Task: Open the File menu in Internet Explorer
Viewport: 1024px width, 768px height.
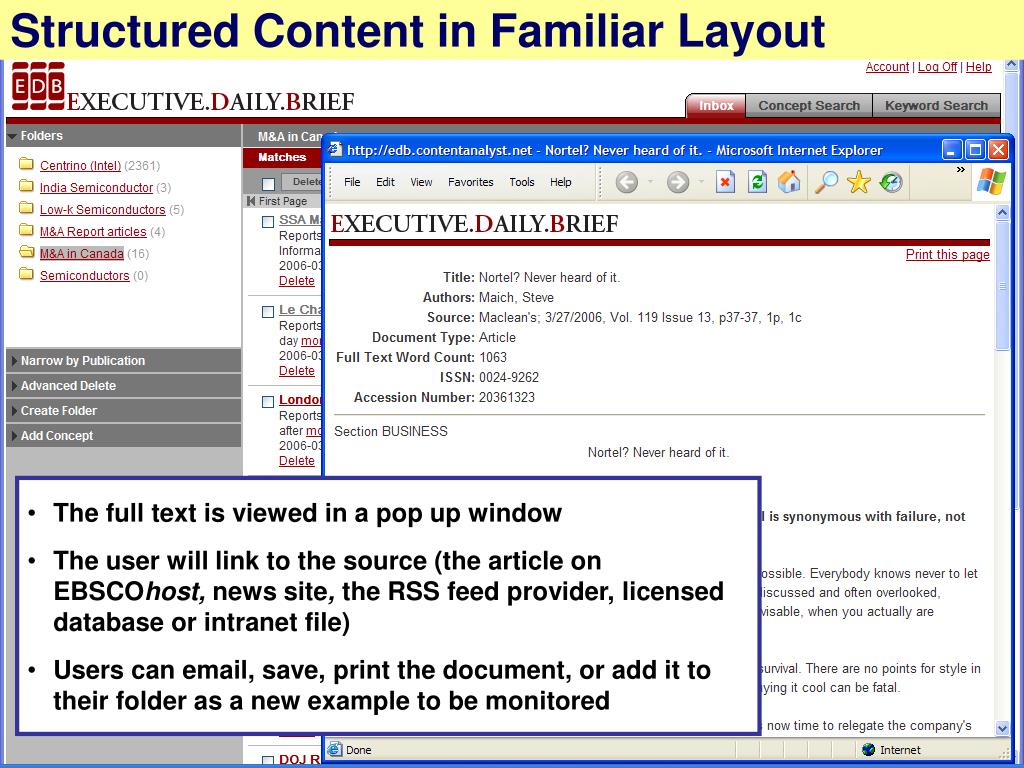Action: coord(352,182)
